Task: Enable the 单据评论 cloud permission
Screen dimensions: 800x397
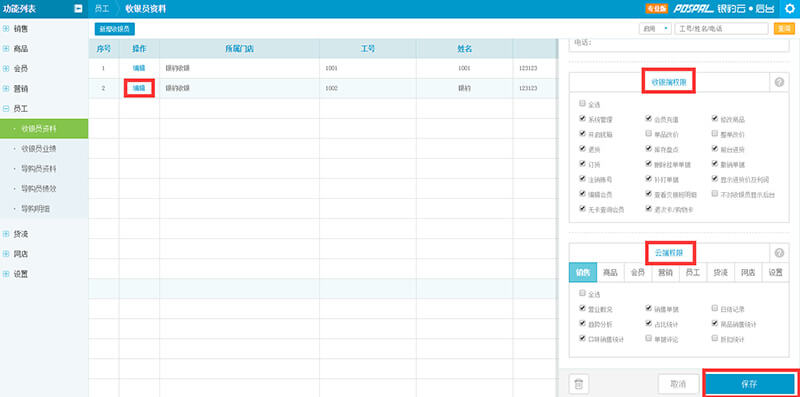Action: [648, 338]
